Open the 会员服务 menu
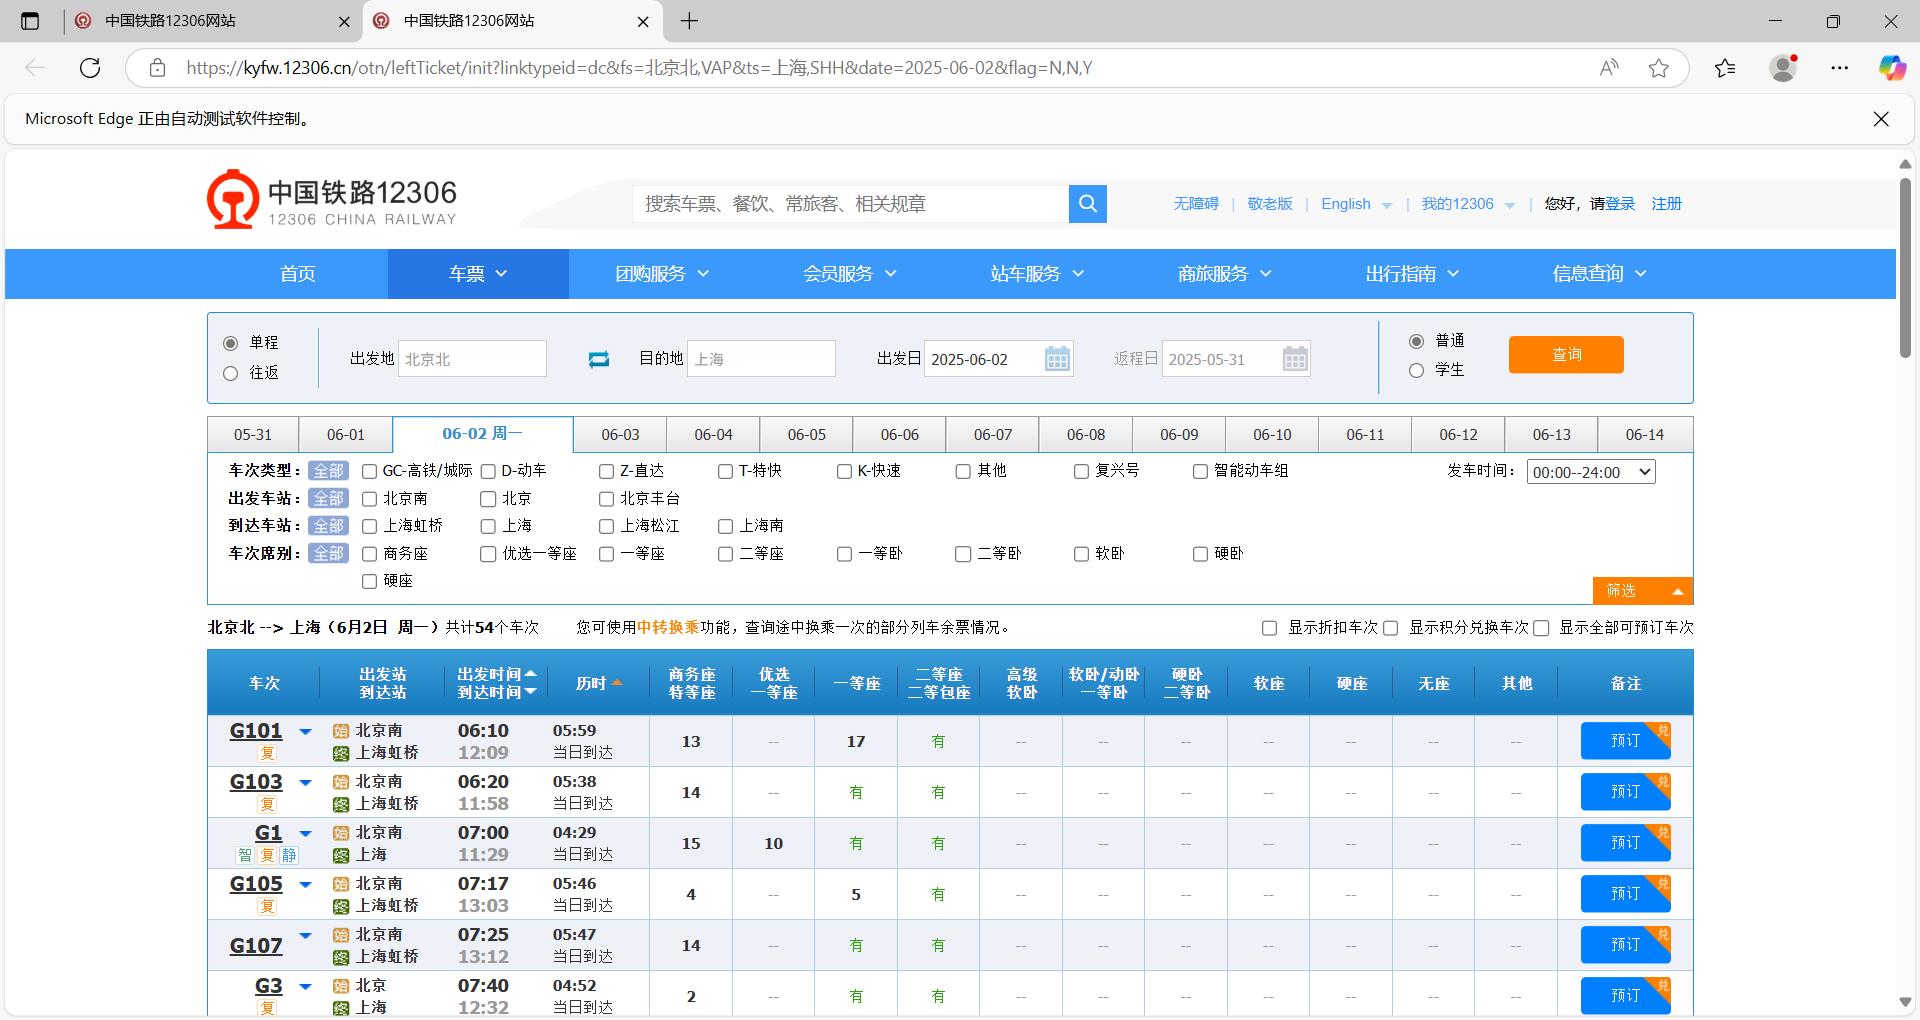 [850, 274]
